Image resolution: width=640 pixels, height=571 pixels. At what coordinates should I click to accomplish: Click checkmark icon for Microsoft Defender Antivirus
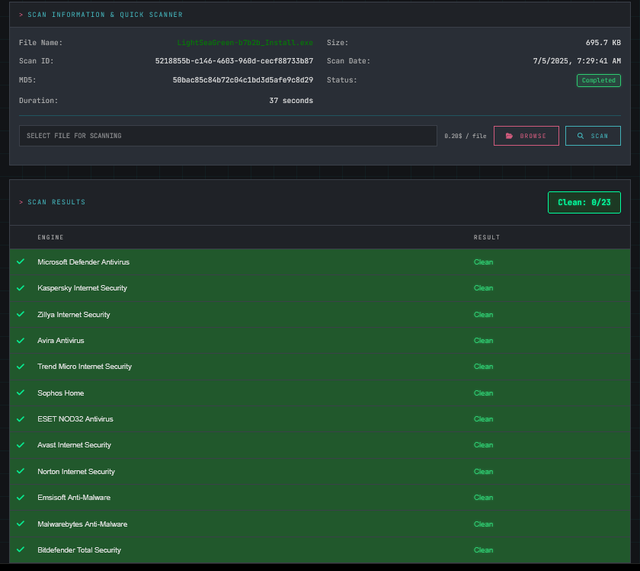point(20,262)
